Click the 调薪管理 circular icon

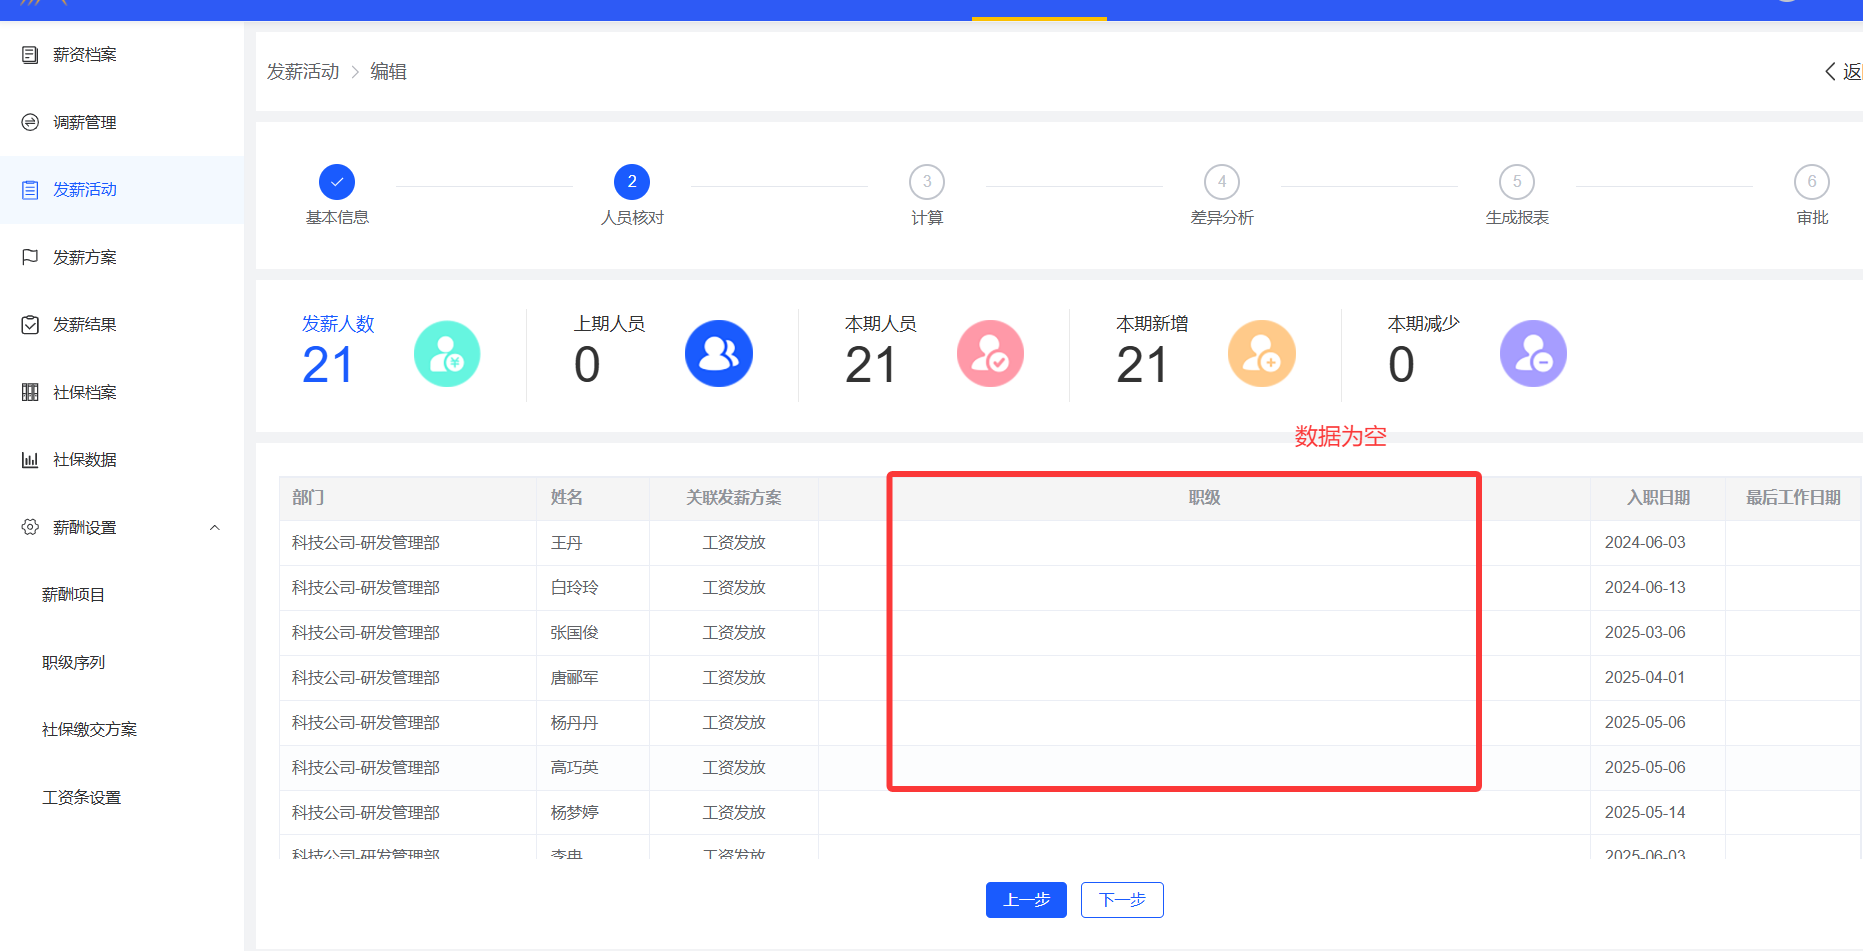click(30, 122)
